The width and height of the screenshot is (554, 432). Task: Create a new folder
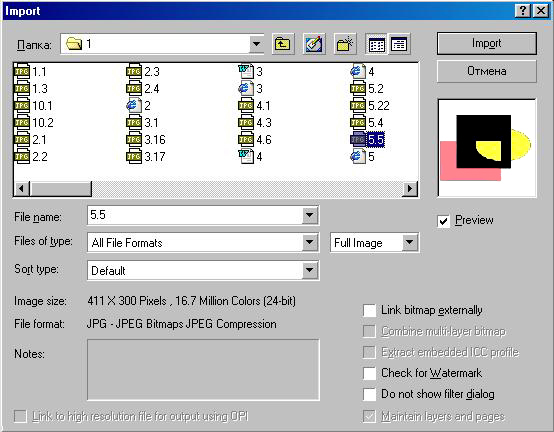(x=345, y=44)
